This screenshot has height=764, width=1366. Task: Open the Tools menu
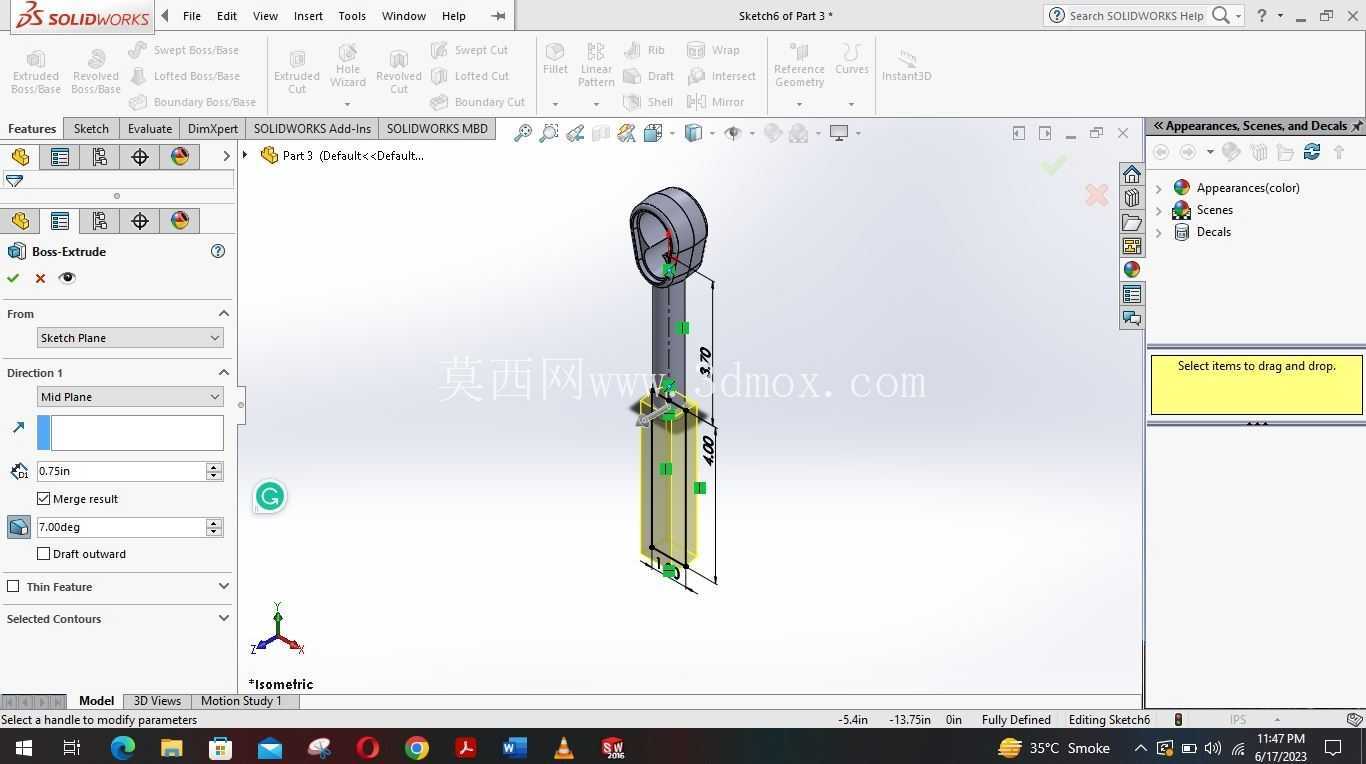pyautogui.click(x=352, y=16)
